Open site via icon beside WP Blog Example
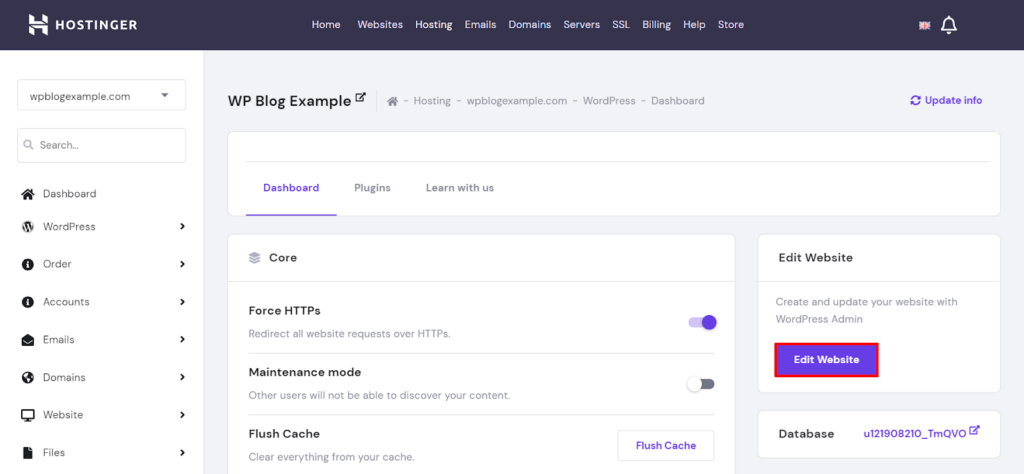This screenshot has width=1024, height=474. [360, 98]
